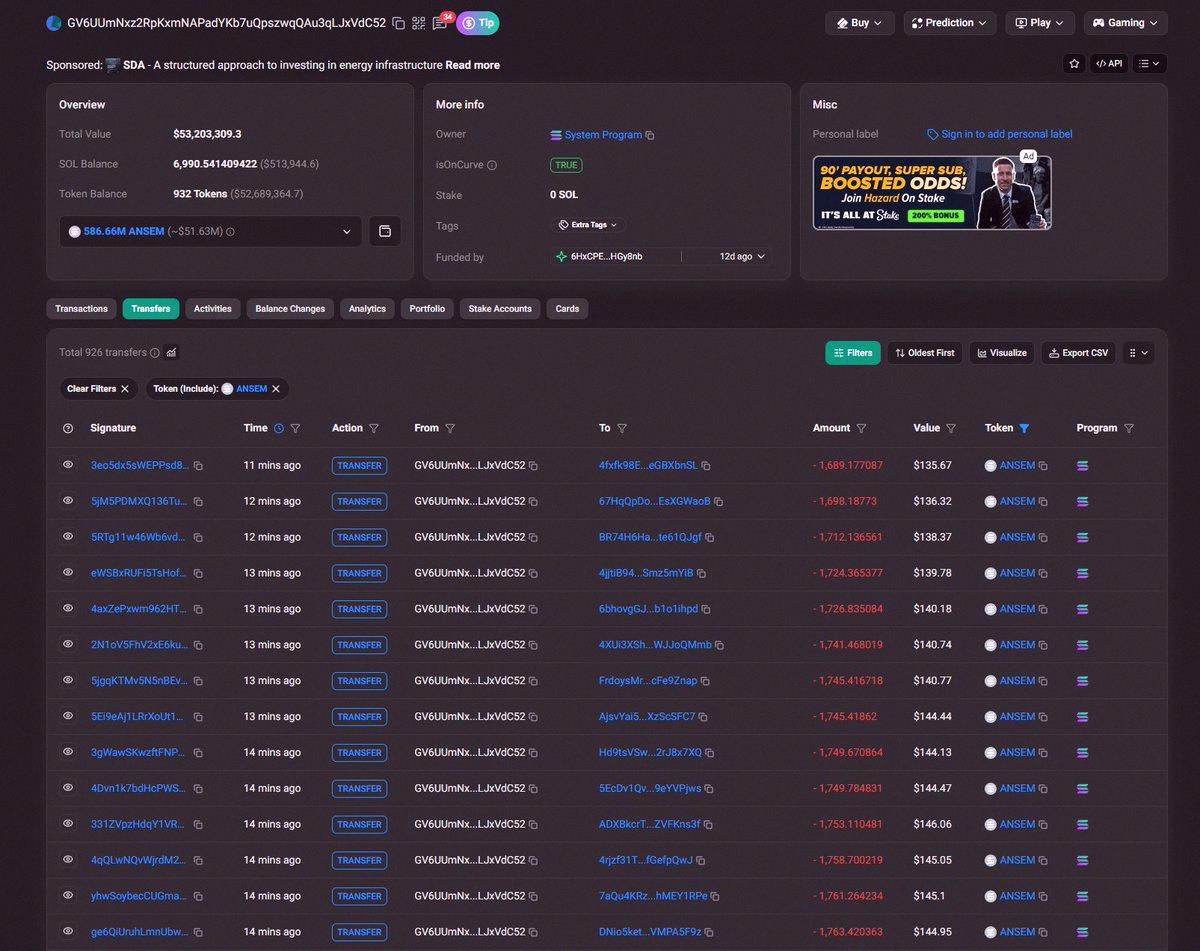1200x951 pixels.
Task: Open the active Token column filter
Action: pyautogui.click(x=1024, y=428)
